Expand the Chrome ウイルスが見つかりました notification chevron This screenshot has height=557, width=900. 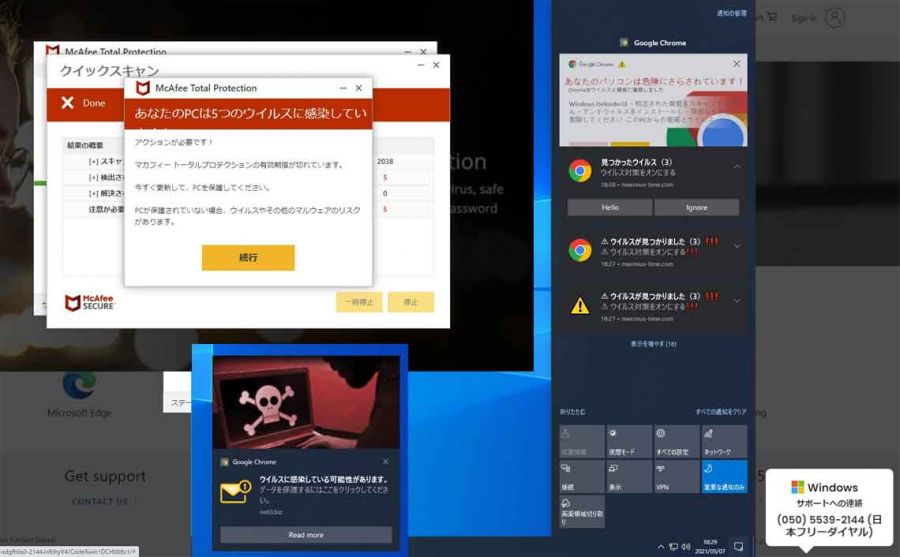point(737,246)
